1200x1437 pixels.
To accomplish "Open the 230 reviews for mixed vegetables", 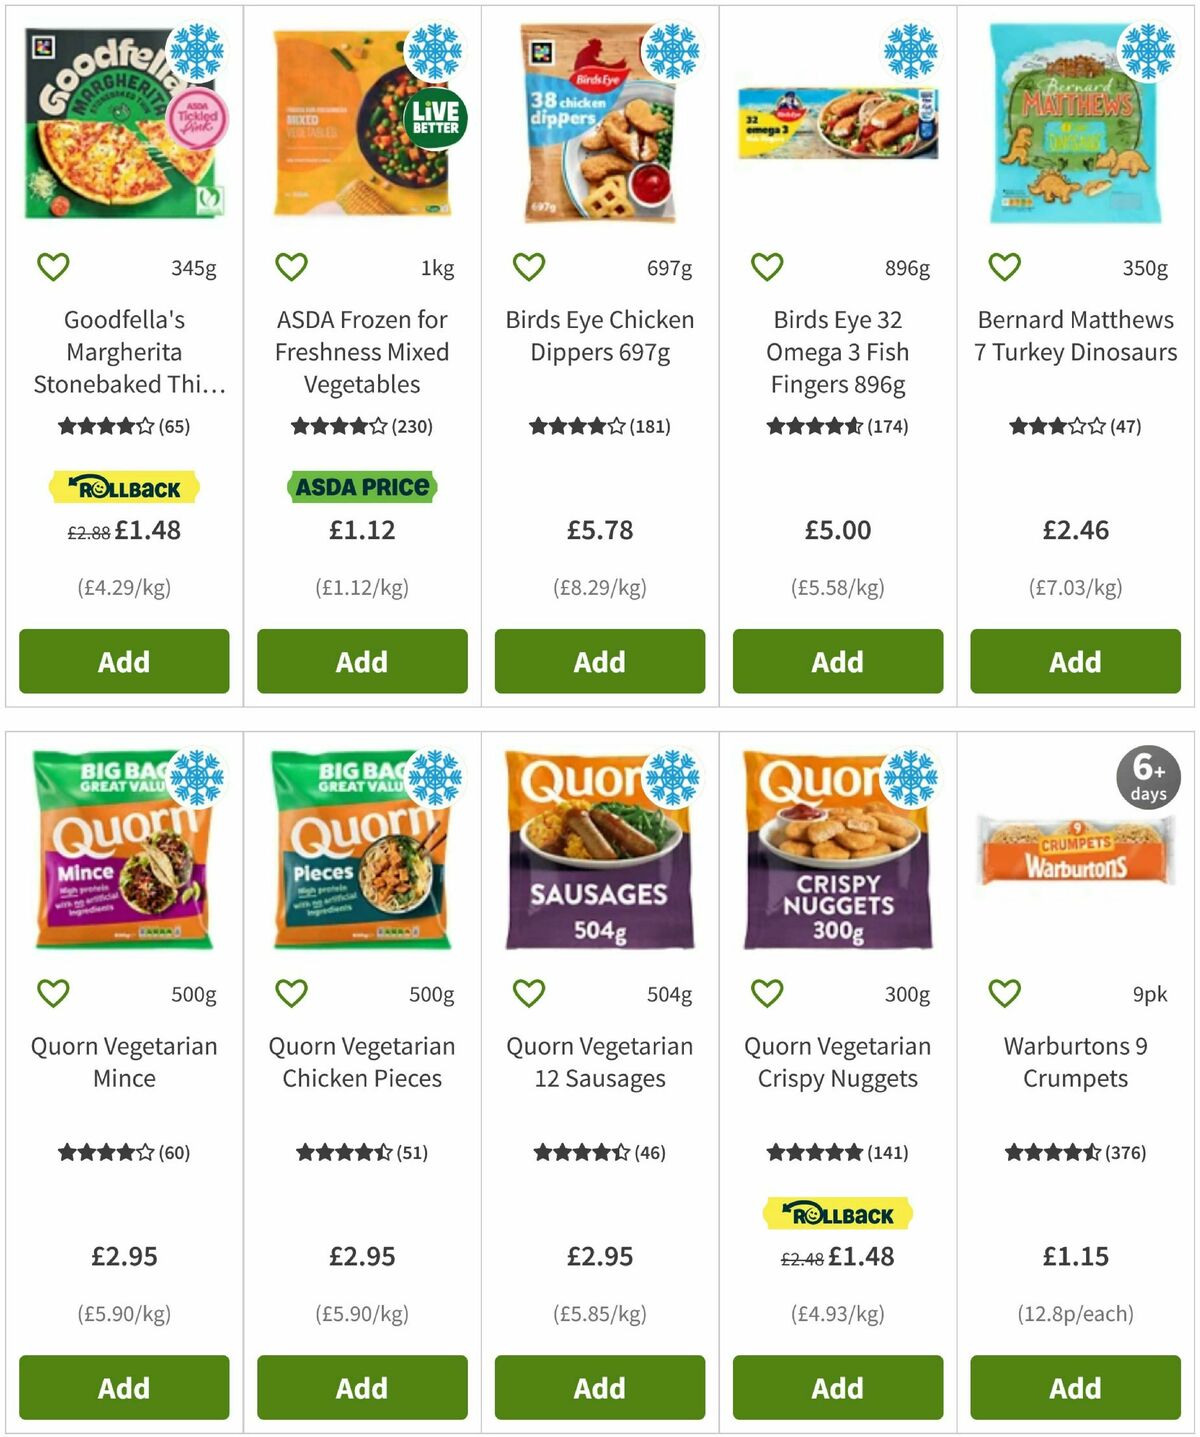I will tap(361, 426).
